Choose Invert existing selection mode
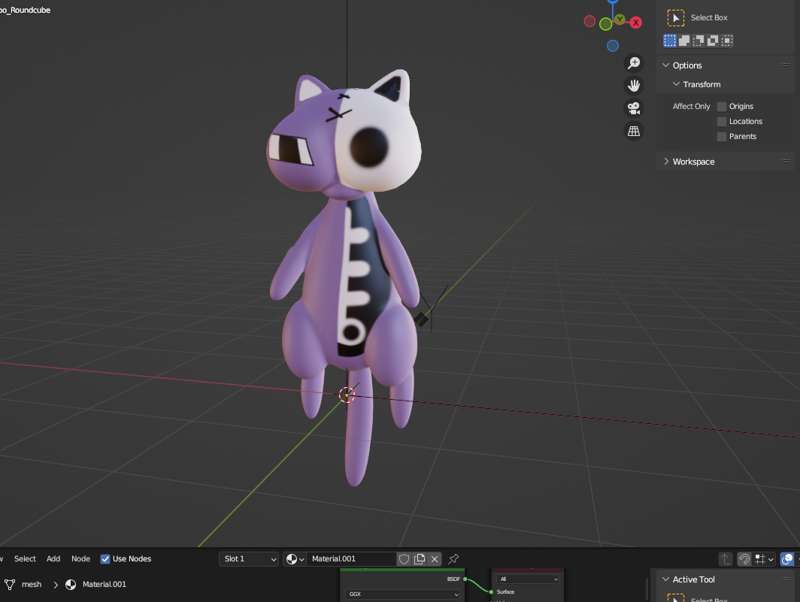800x602 pixels. click(x=713, y=40)
